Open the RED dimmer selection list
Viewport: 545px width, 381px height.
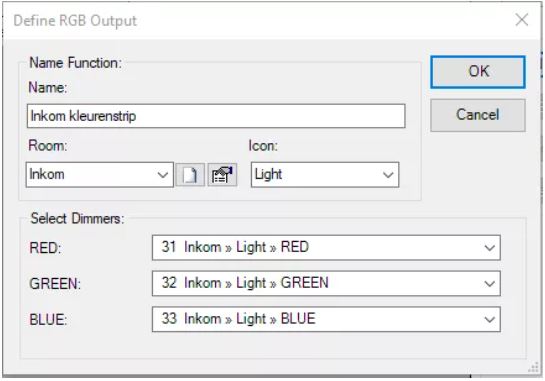pos(326,248)
